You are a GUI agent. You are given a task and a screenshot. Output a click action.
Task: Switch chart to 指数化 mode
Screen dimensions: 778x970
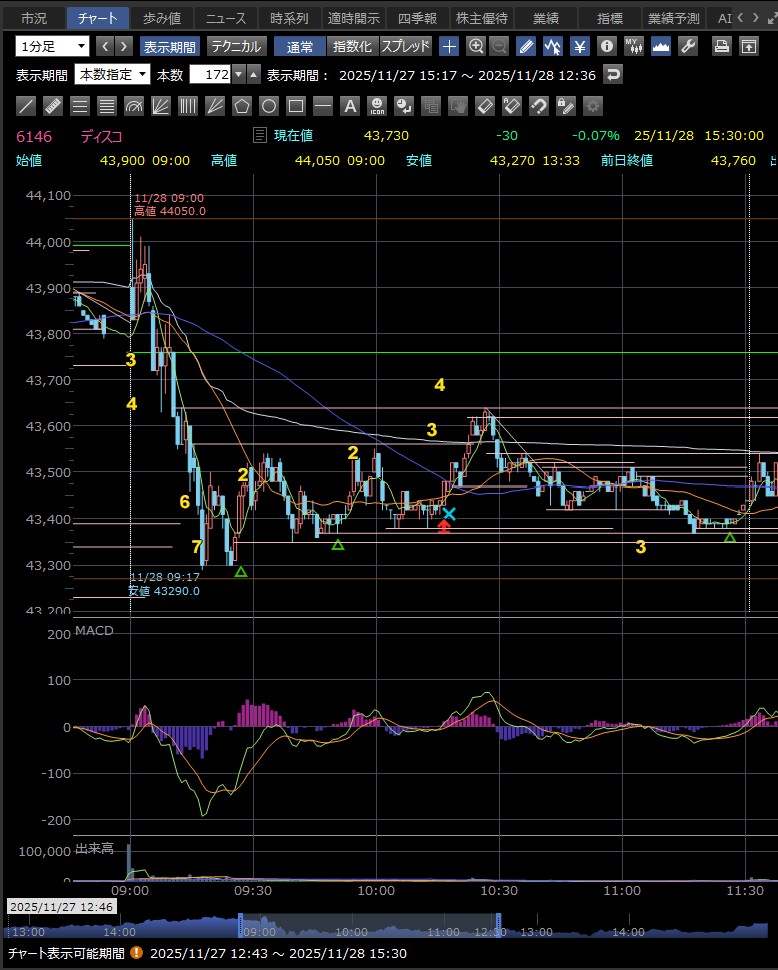(351, 46)
